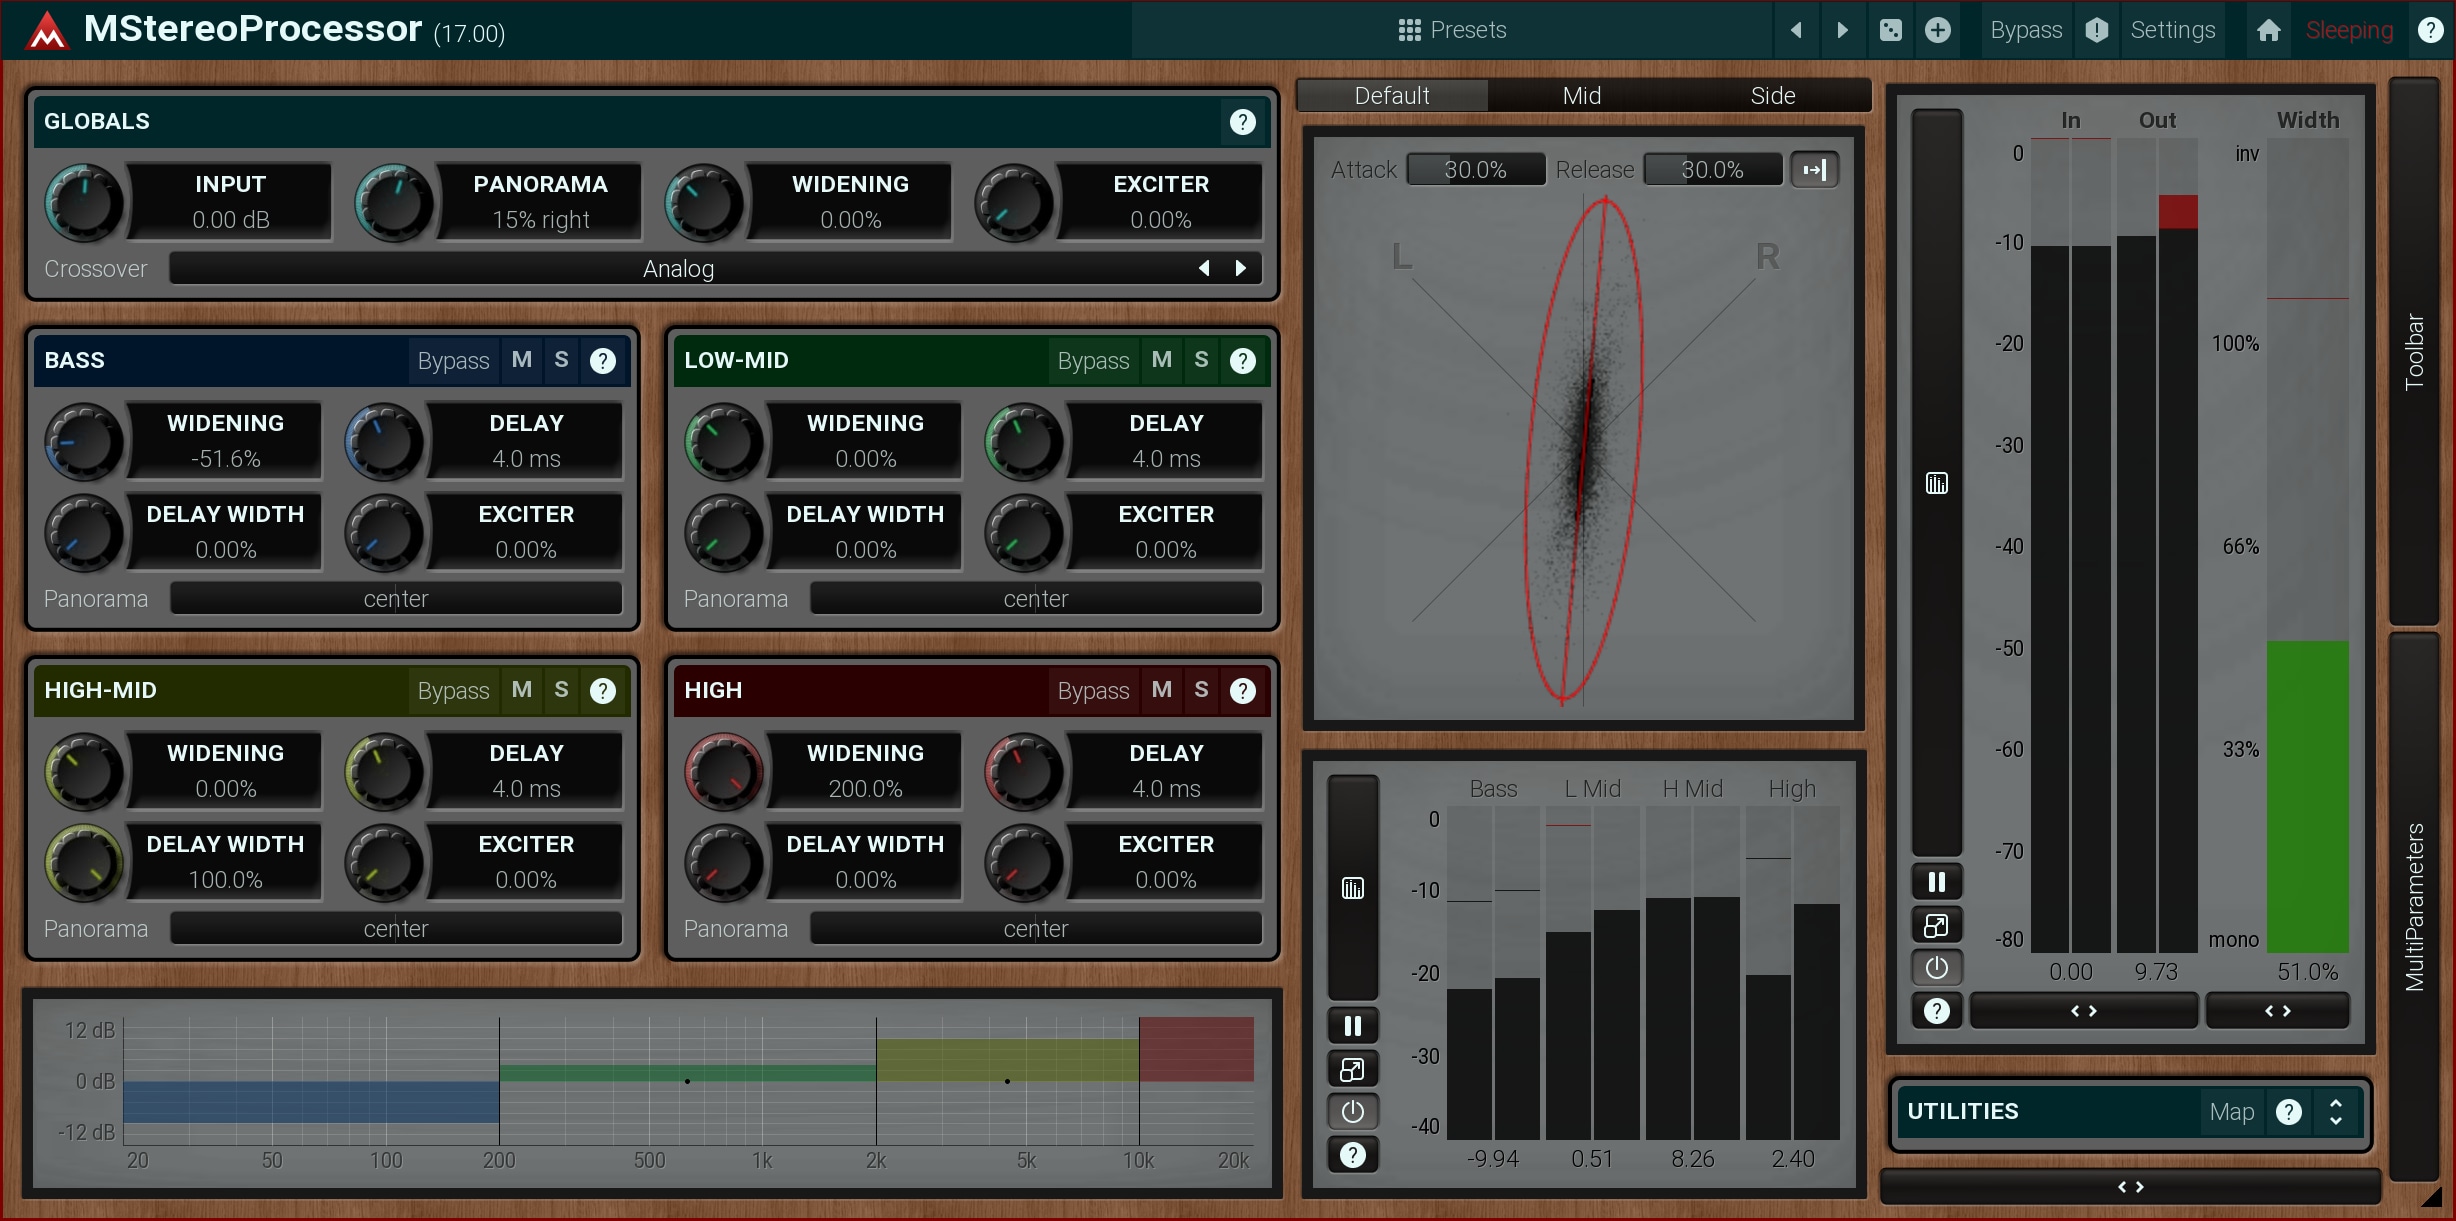The width and height of the screenshot is (2456, 1221).
Task: Click pop-out icon below band meters
Action: (x=1352, y=1069)
